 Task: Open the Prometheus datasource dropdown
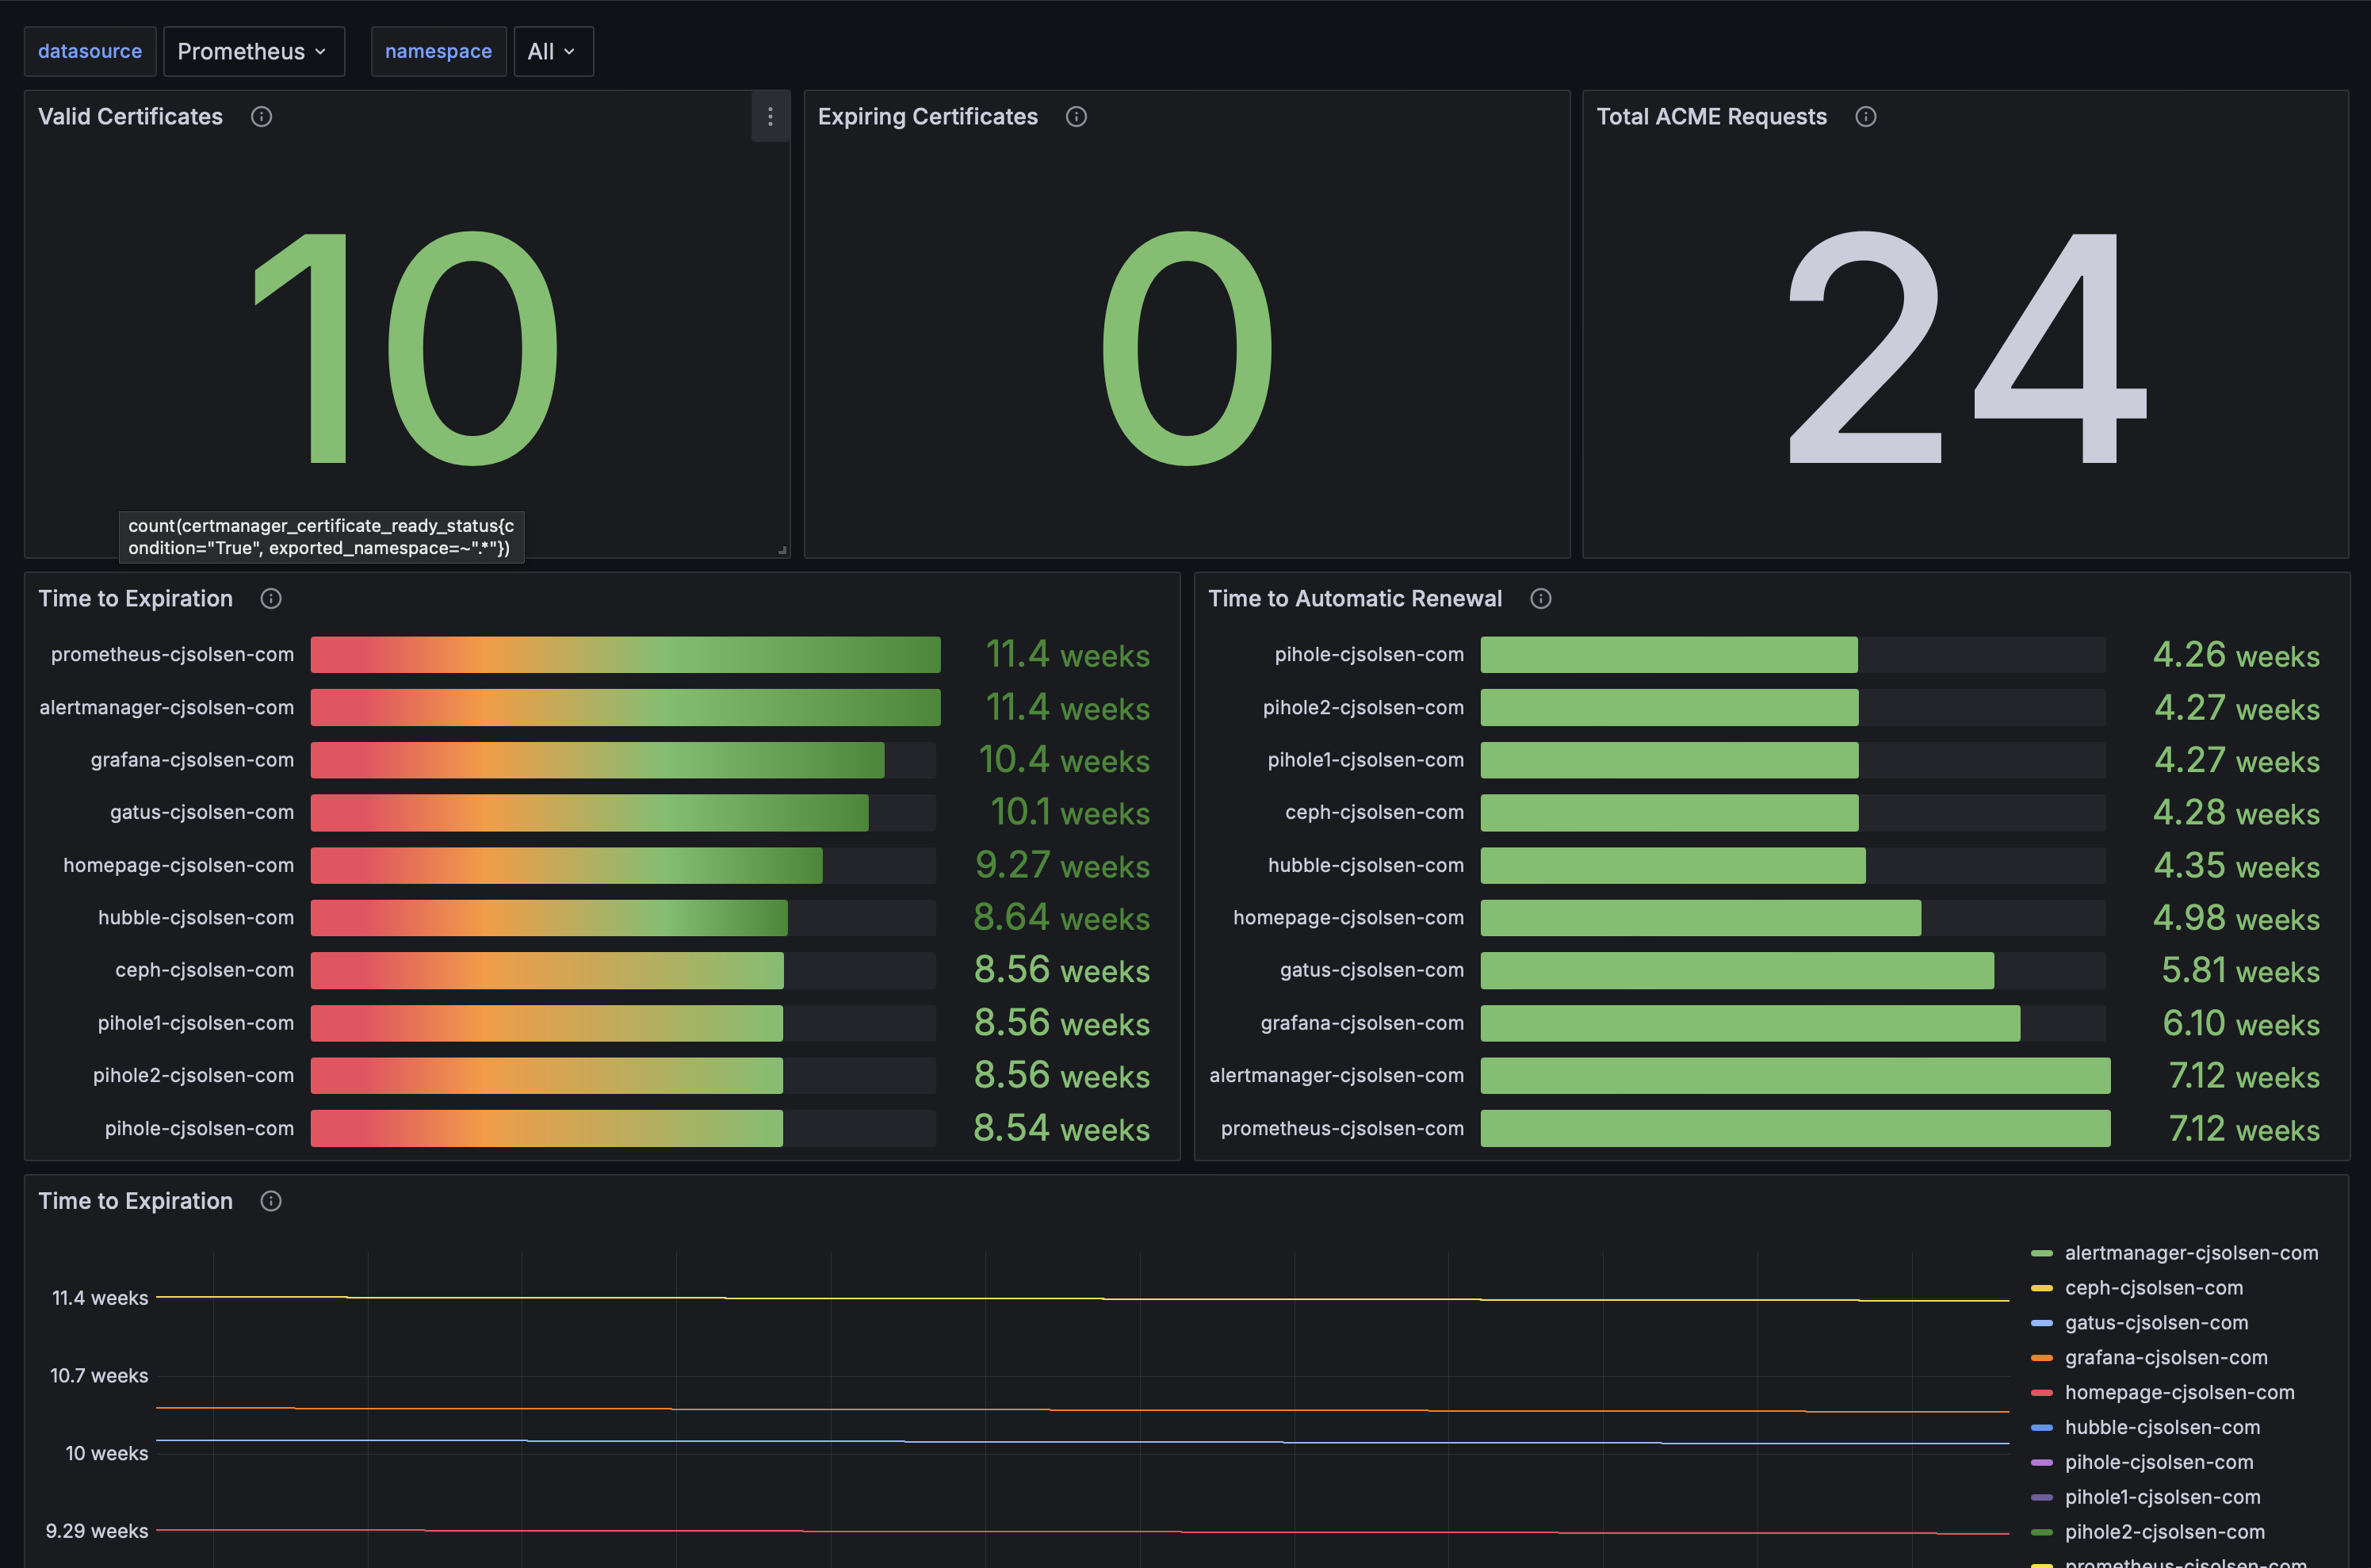point(254,51)
